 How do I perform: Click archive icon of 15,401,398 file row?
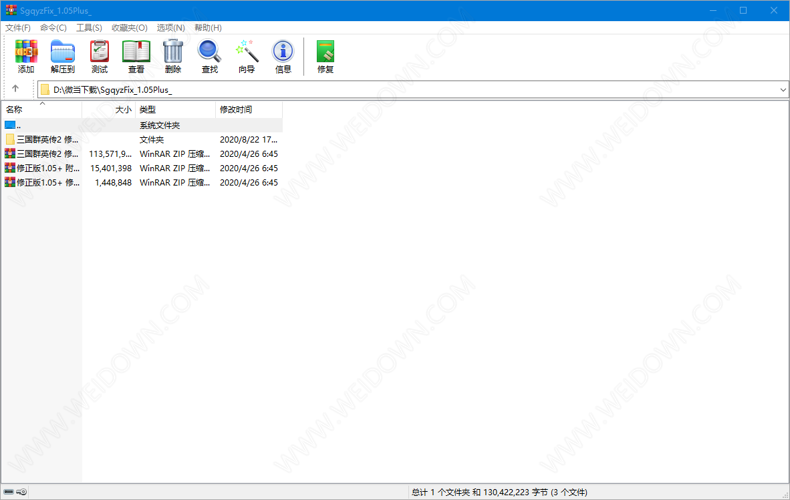click(x=10, y=168)
